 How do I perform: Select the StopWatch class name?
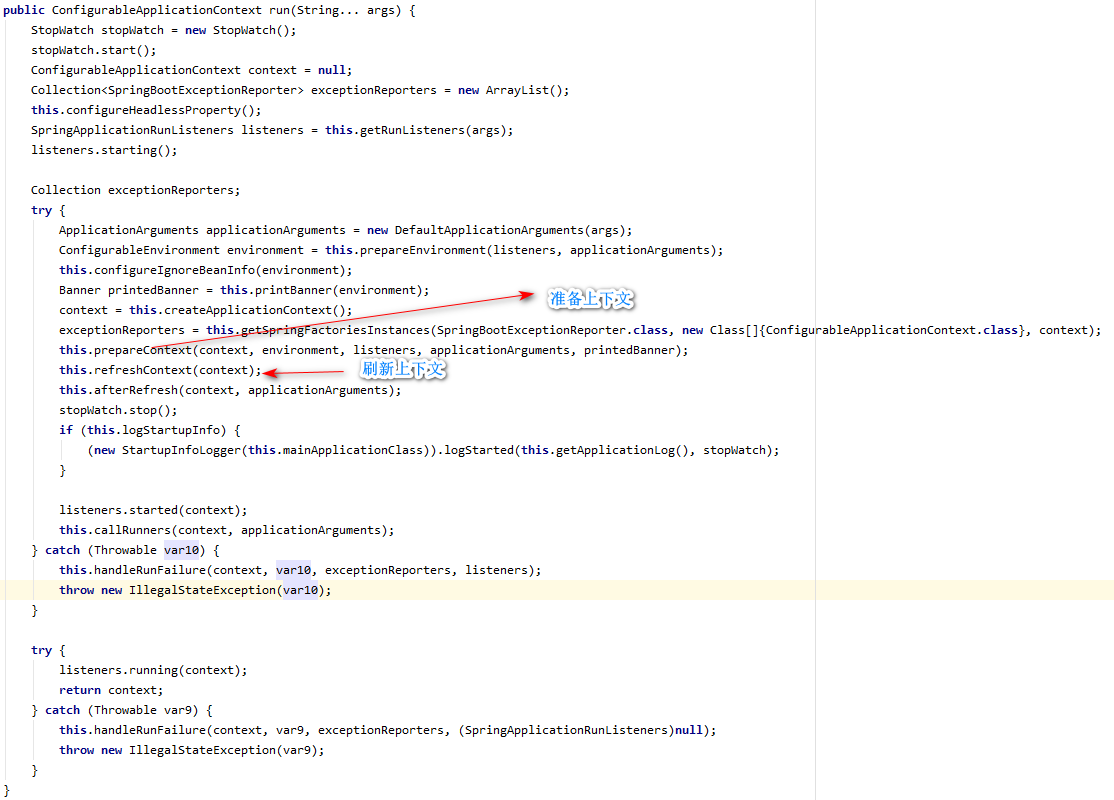click(63, 29)
